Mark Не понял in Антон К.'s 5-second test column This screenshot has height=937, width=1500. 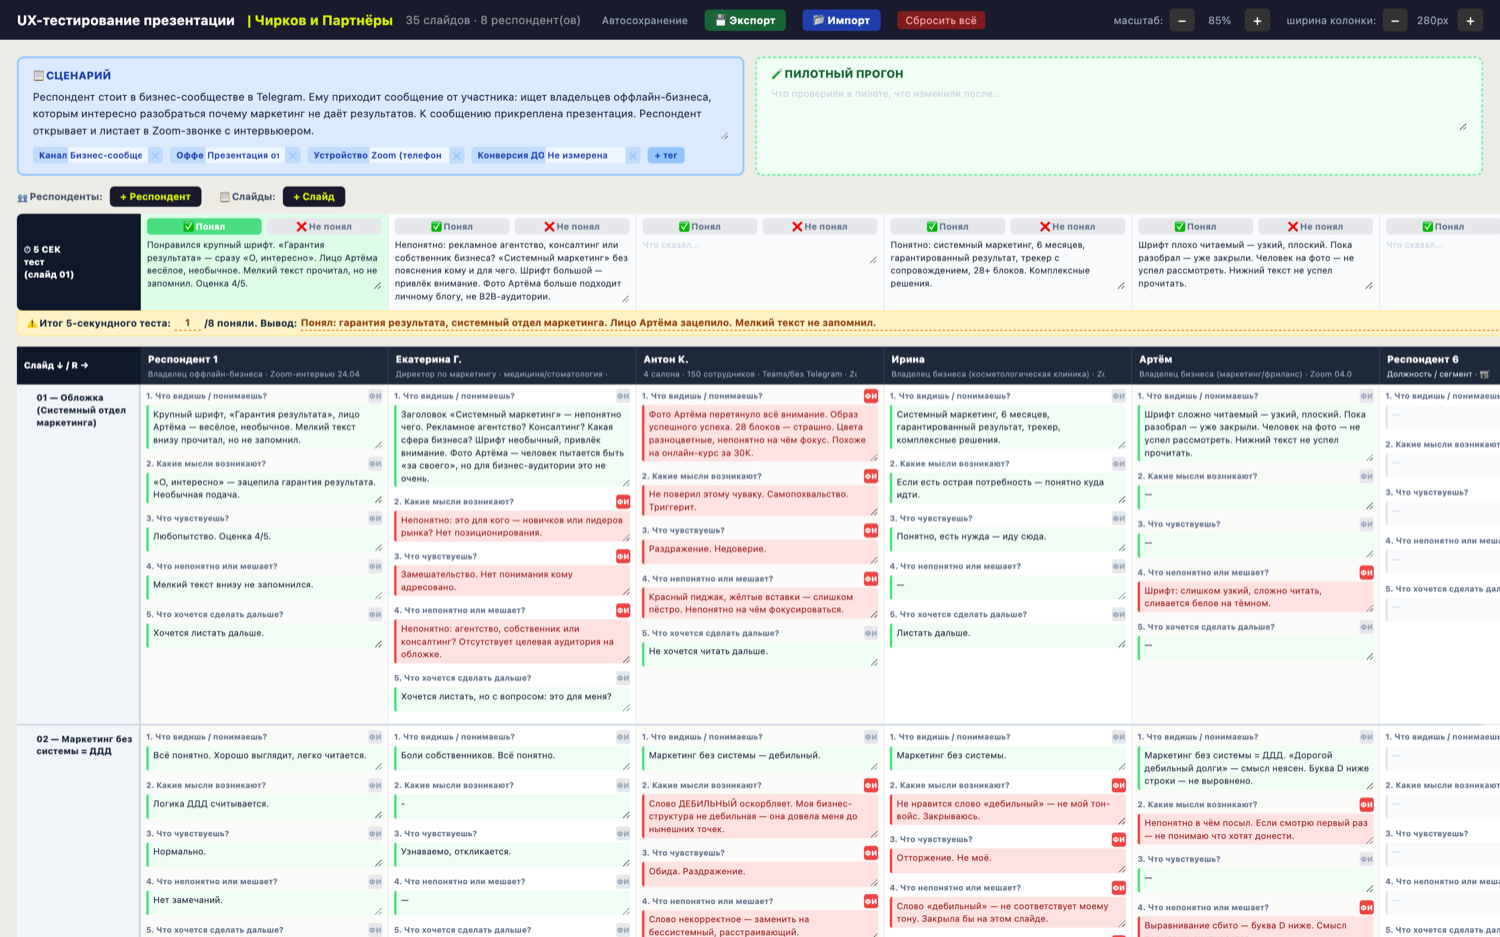(x=820, y=227)
